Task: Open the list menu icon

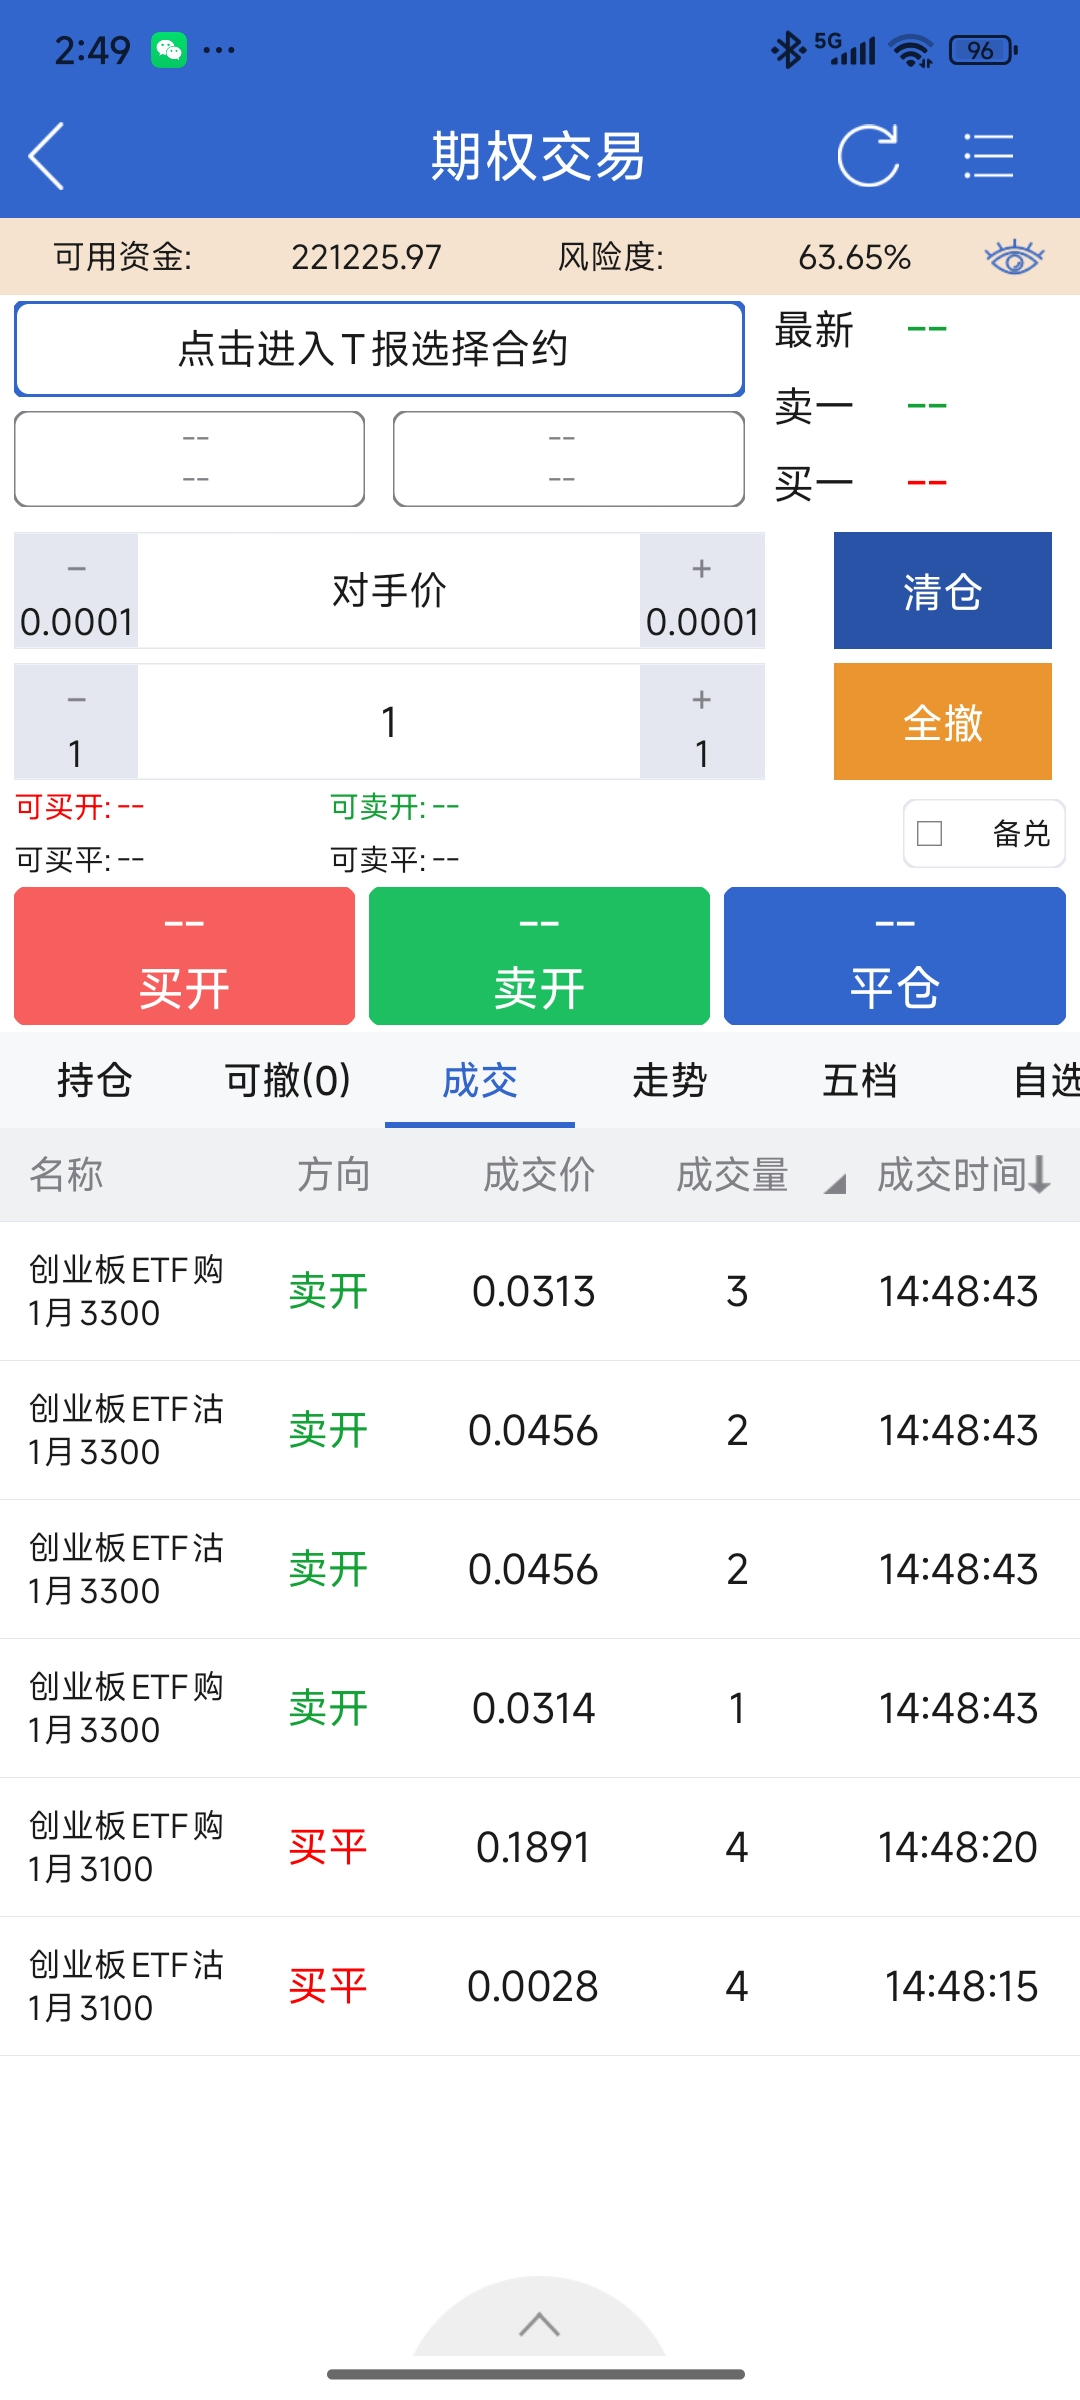Action: click(988, 156)
